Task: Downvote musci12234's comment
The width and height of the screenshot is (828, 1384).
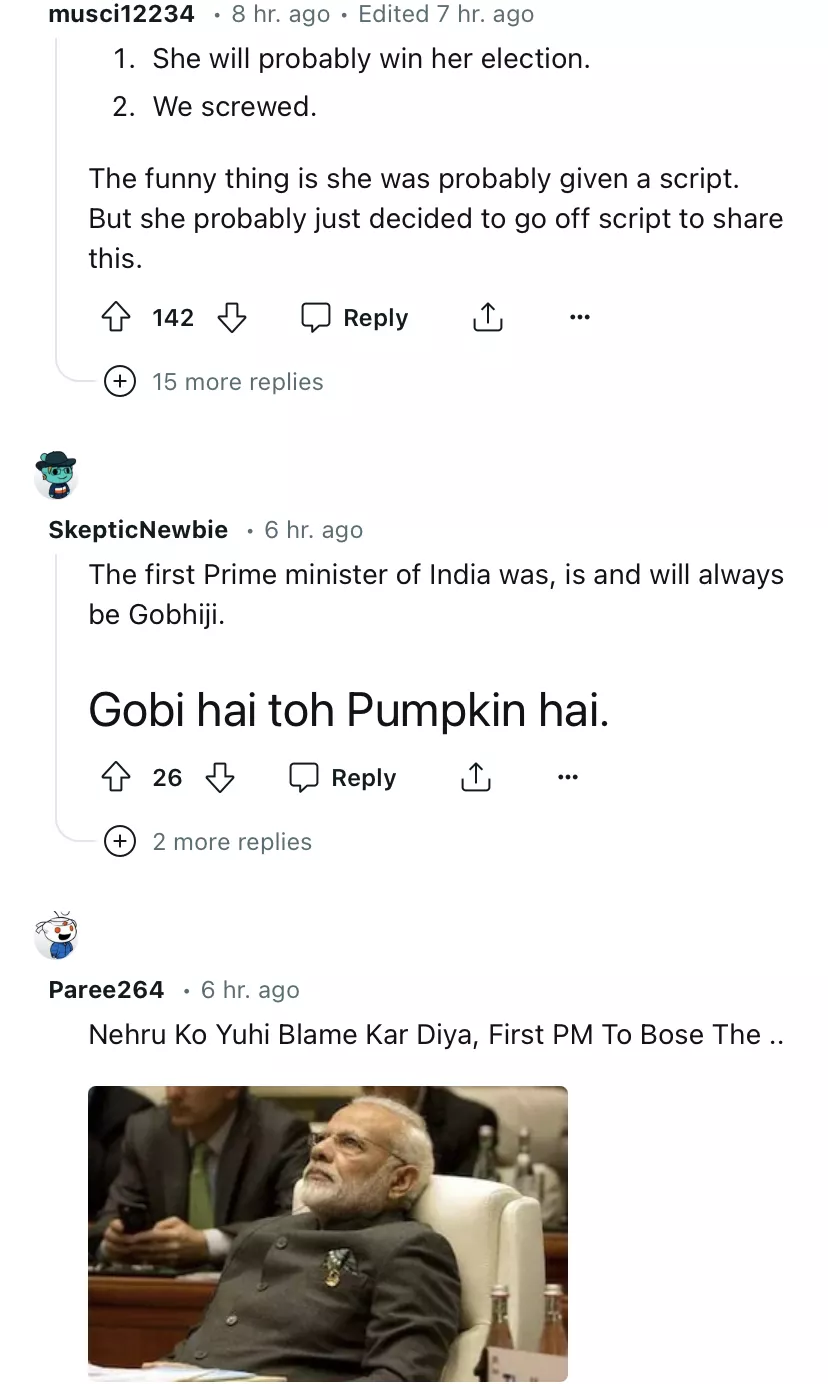Action: (x=232, y=318)
